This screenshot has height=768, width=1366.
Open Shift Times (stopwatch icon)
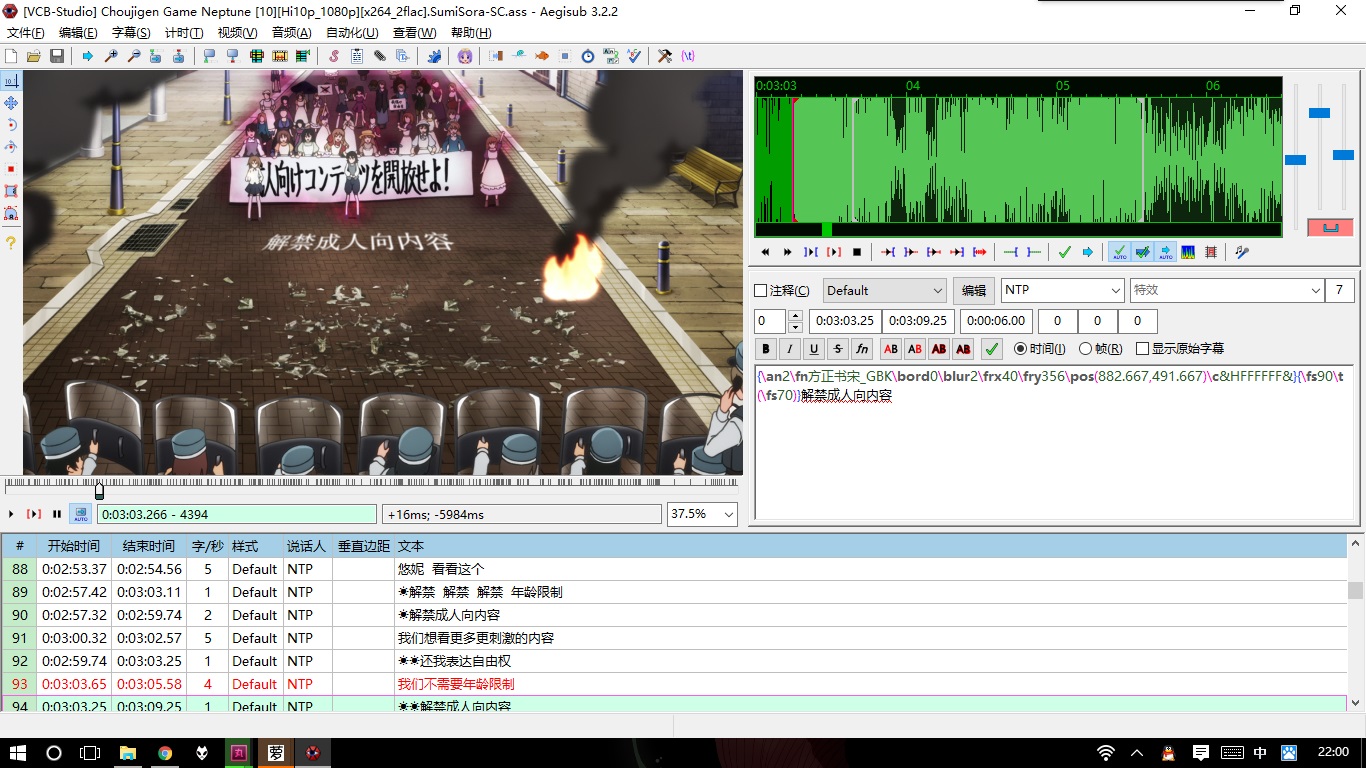[x=587, y=56]
